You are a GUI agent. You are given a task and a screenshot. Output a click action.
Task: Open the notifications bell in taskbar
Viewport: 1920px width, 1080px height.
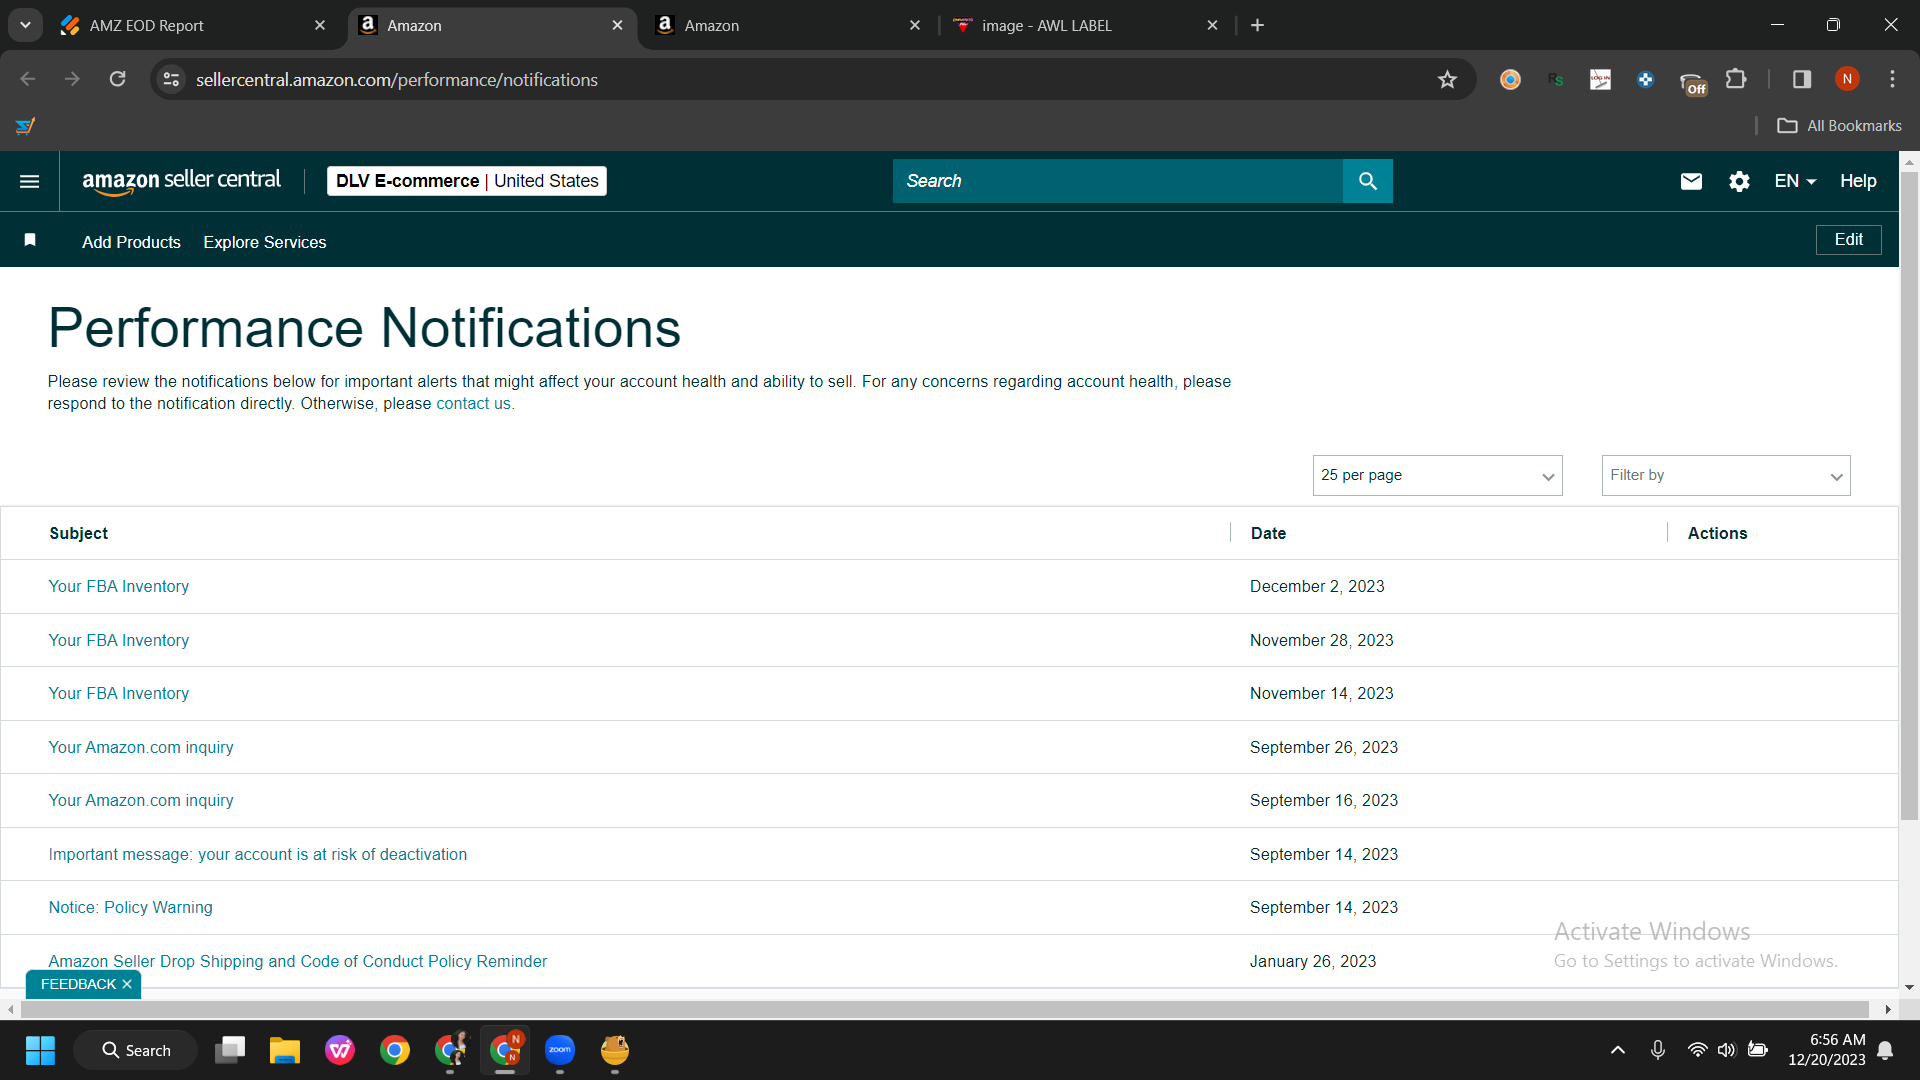pos(1885,1050)
